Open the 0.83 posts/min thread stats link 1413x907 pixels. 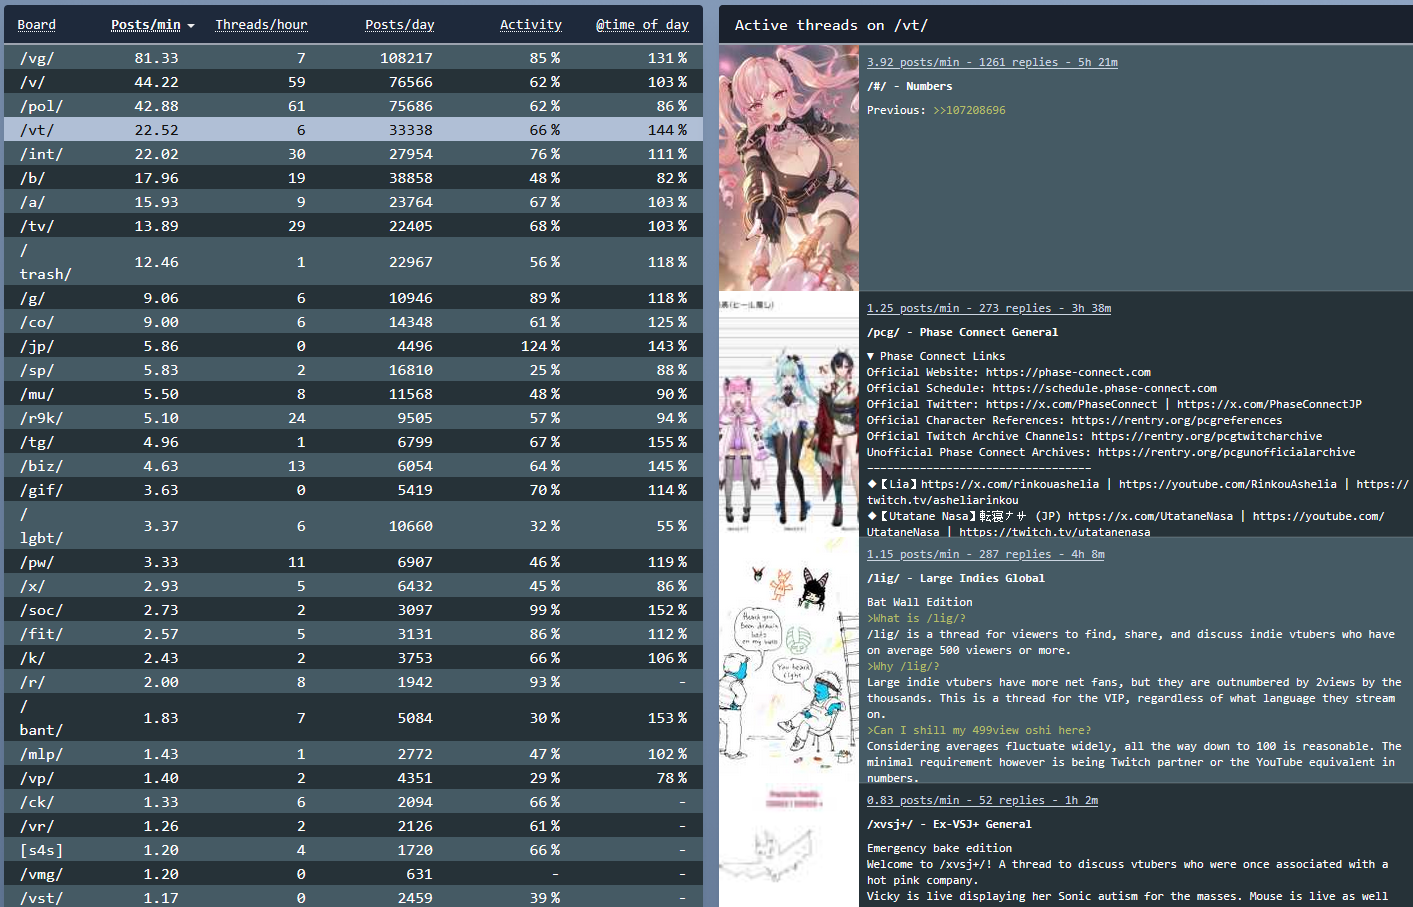point(982,800)
